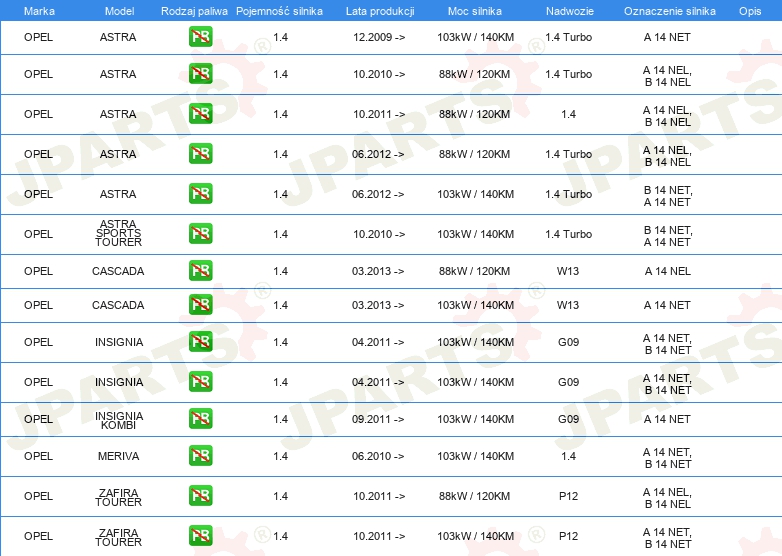Click the Opis column header
Viewport: 782px width, 556px height.
tap(749, 10)
